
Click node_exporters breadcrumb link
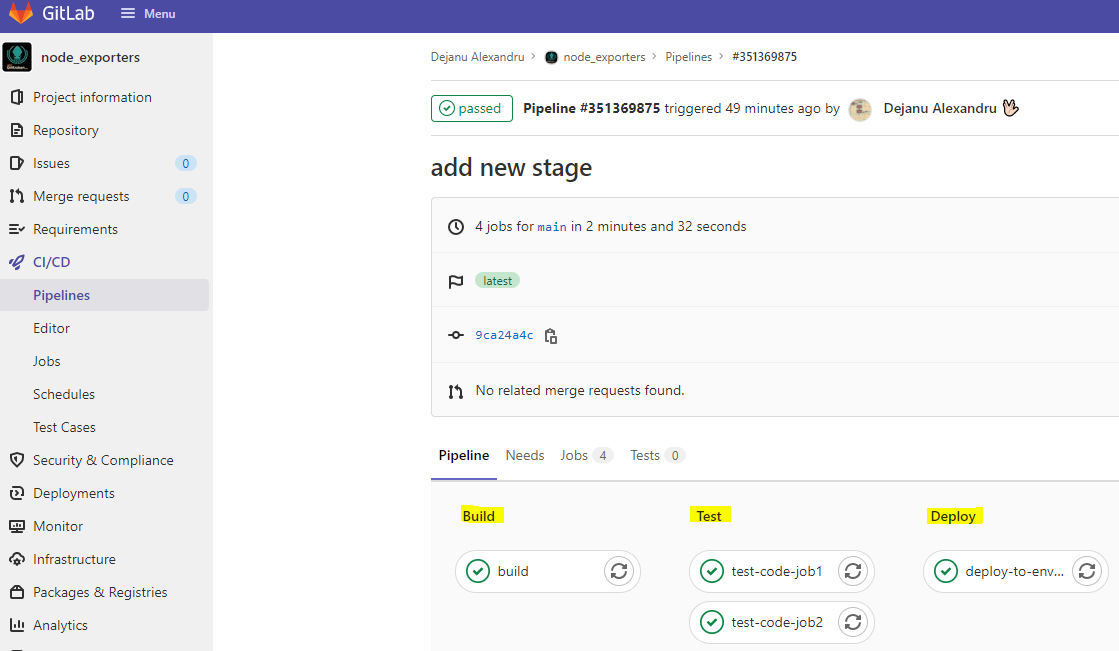coord(604,57)
